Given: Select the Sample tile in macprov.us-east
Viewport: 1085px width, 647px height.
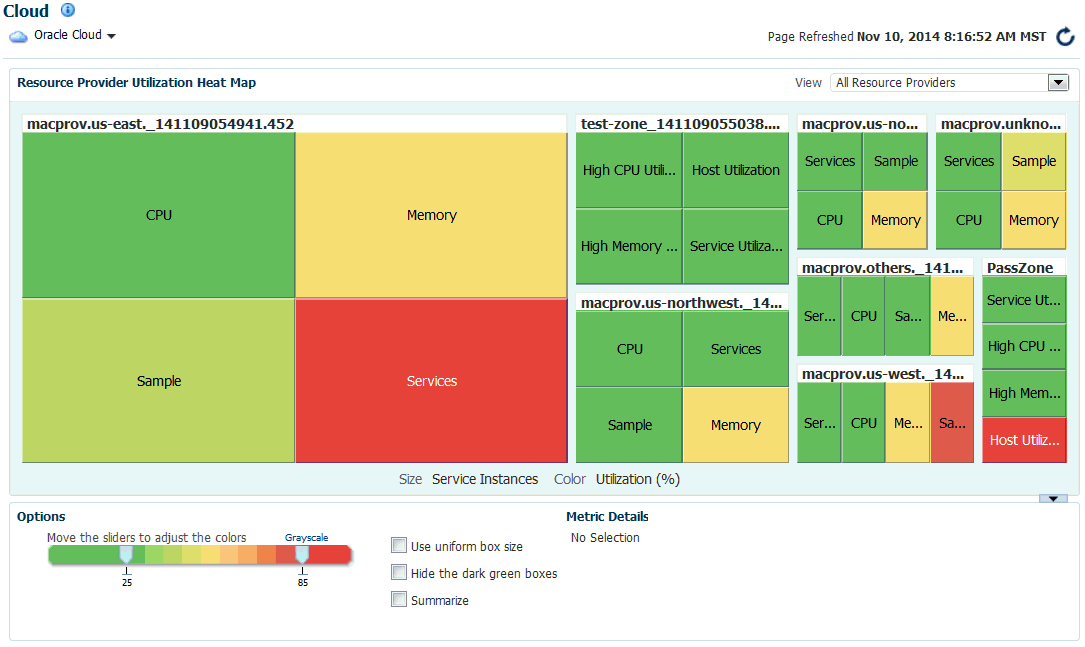Looking at the screenshot, I should (157, 379).
